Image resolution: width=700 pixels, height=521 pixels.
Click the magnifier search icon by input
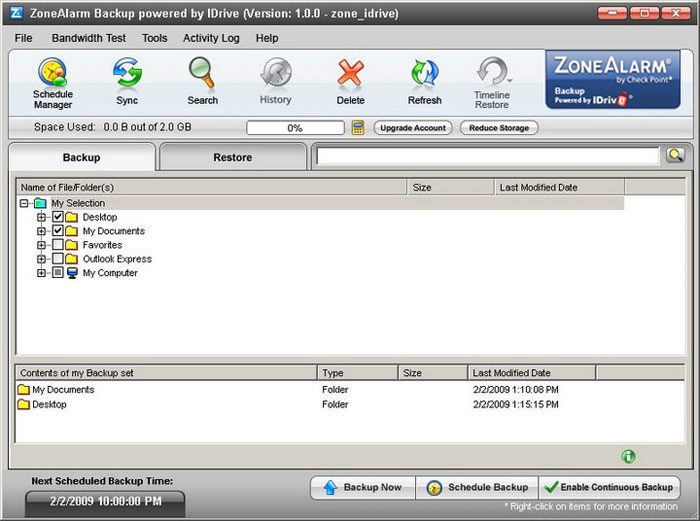675,155
